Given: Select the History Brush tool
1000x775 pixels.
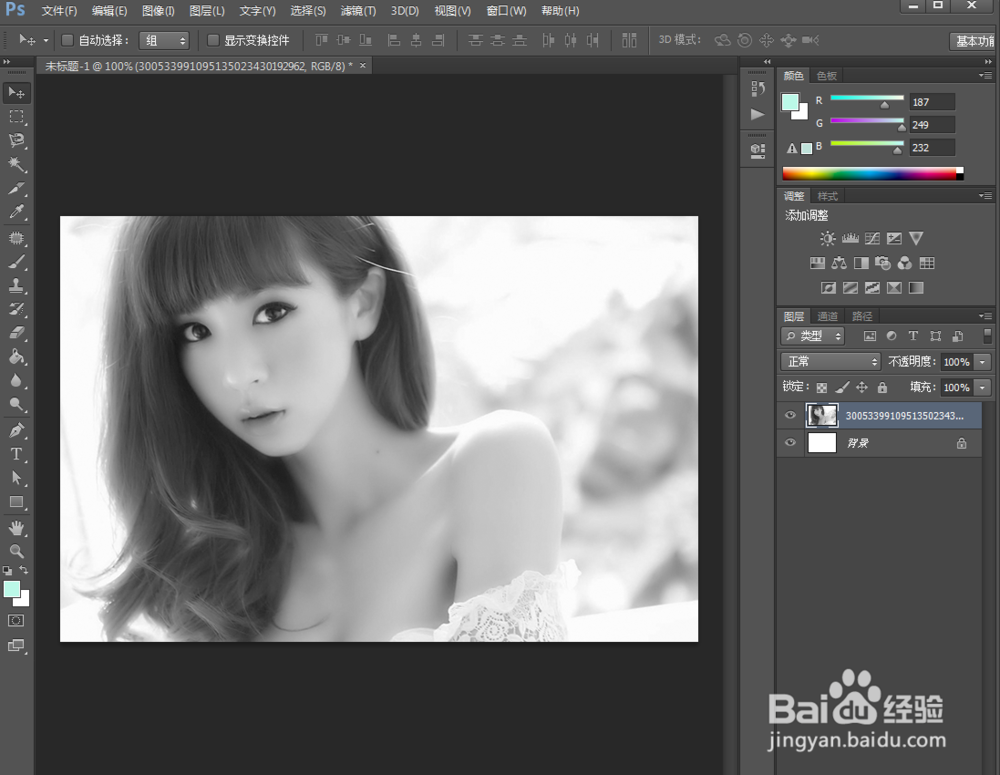Looking at the screenshot, I should 17,309.
